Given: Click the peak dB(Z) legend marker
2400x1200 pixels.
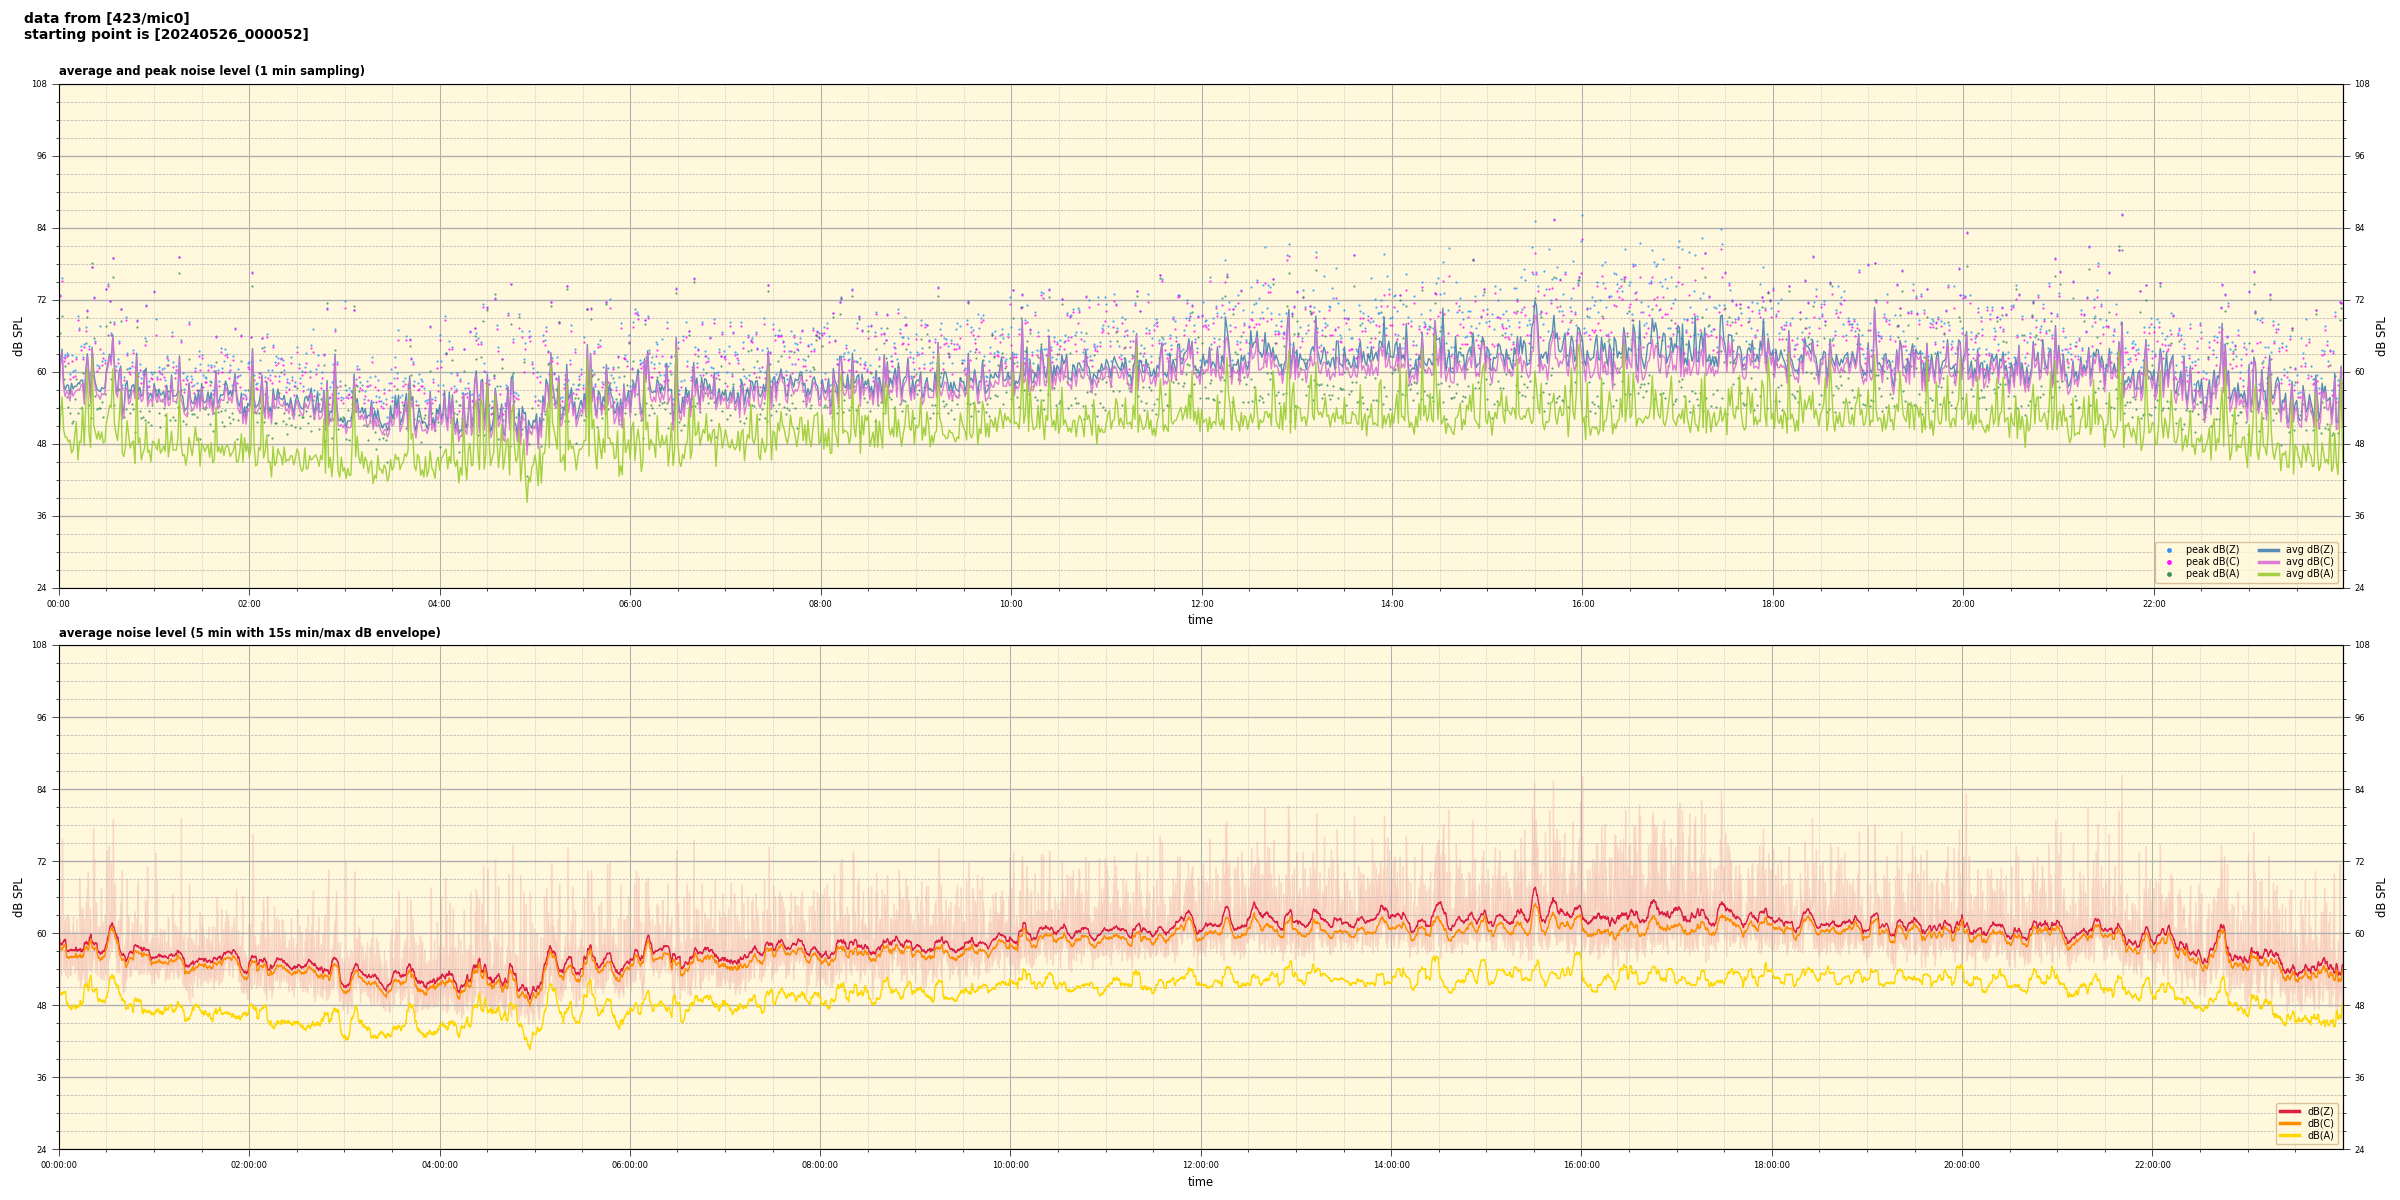Looking at the screenshot, I should click(x=2169, y=550).
